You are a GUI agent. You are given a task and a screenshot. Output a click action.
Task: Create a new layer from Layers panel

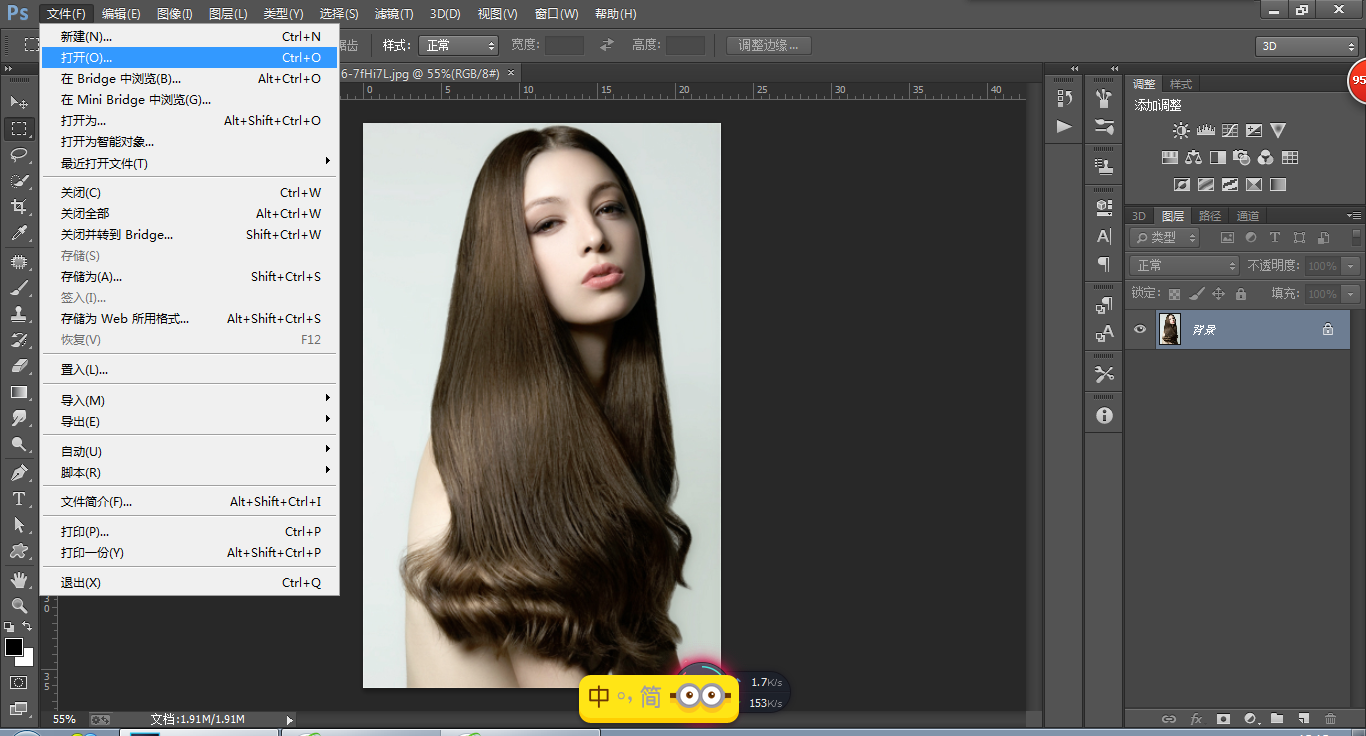(x=1303, y=718)
